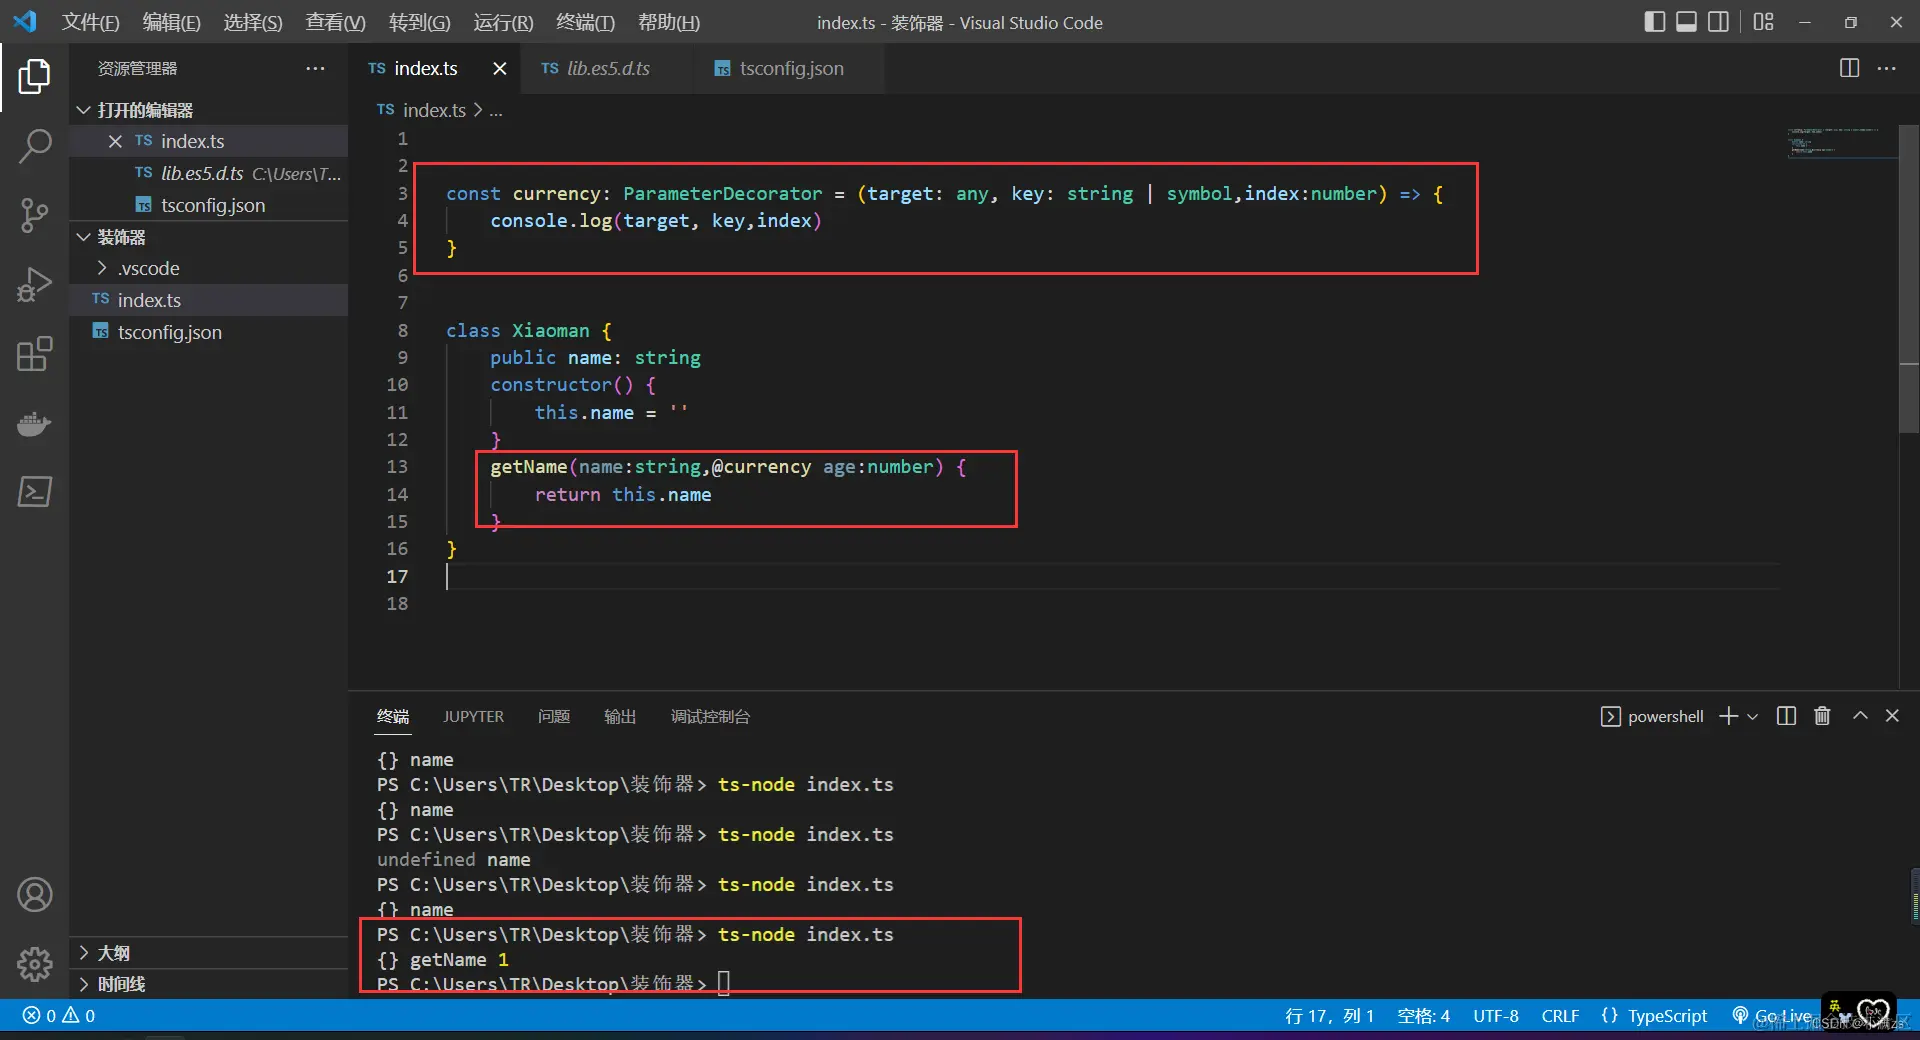This screenshot has width=1920, height=1040.
Task: Close the index.ts editor tab
Action: [x=499, y=68]
